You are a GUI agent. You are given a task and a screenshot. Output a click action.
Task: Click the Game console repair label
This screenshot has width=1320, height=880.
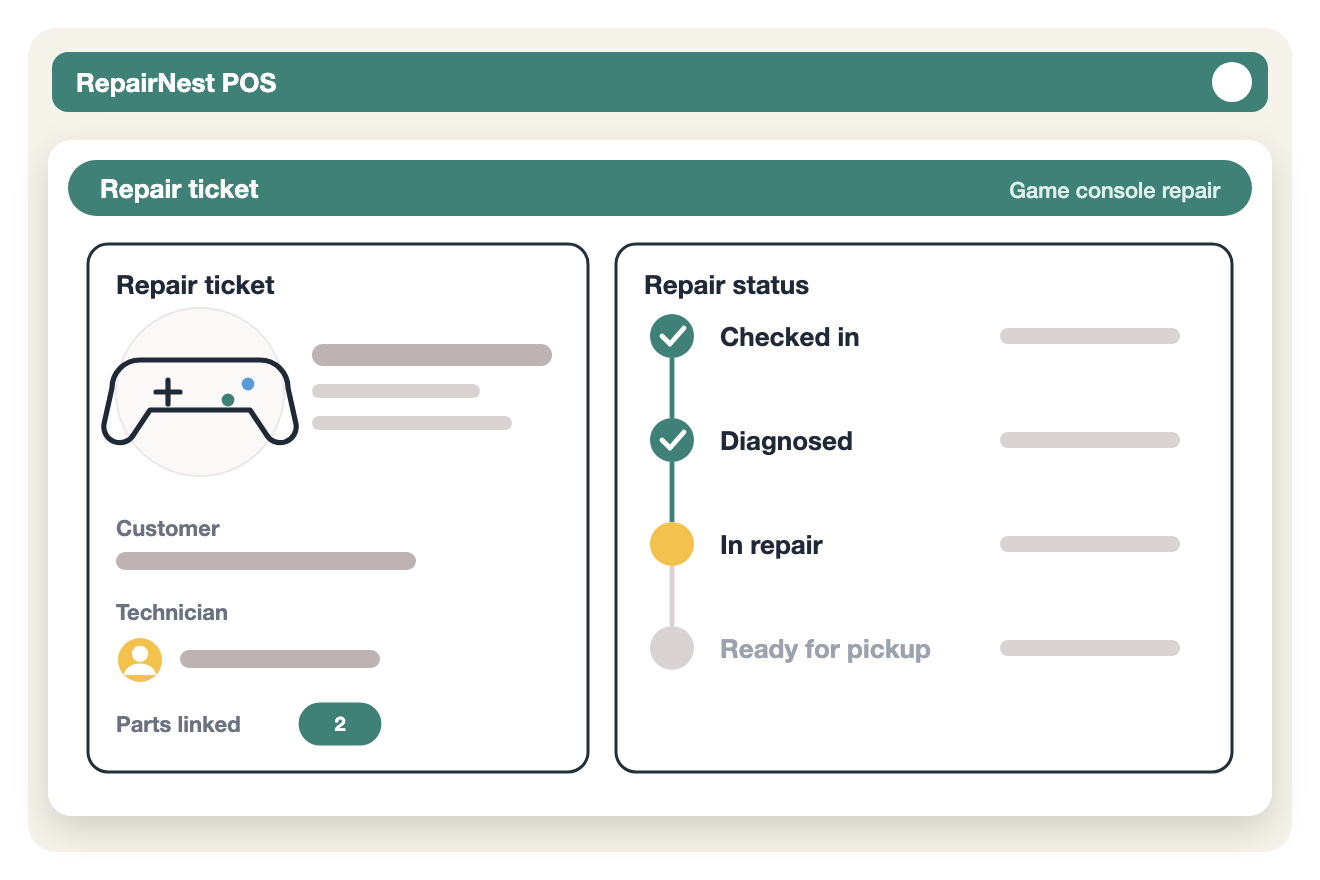1115,190
